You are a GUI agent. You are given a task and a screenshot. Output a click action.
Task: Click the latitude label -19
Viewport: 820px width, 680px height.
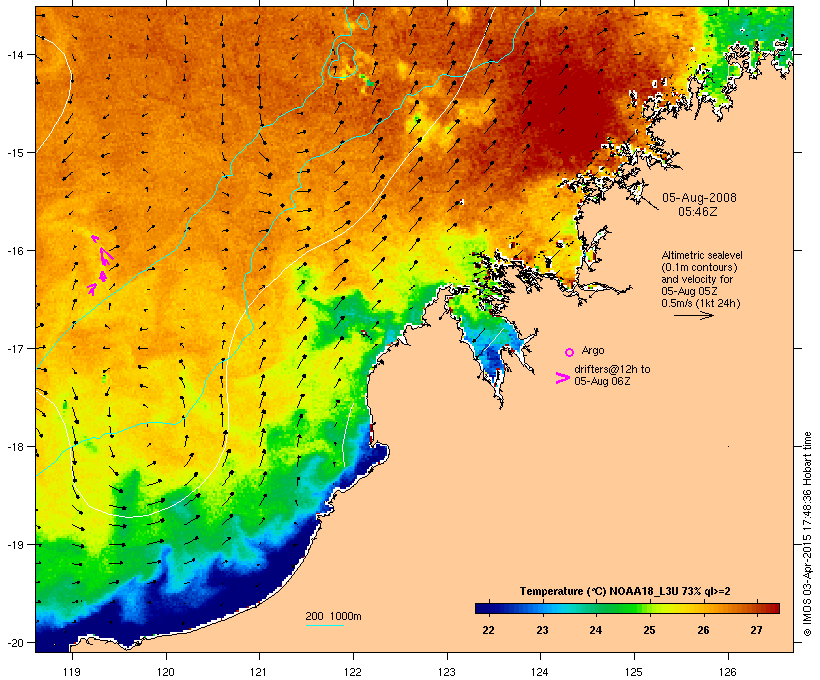14,545
